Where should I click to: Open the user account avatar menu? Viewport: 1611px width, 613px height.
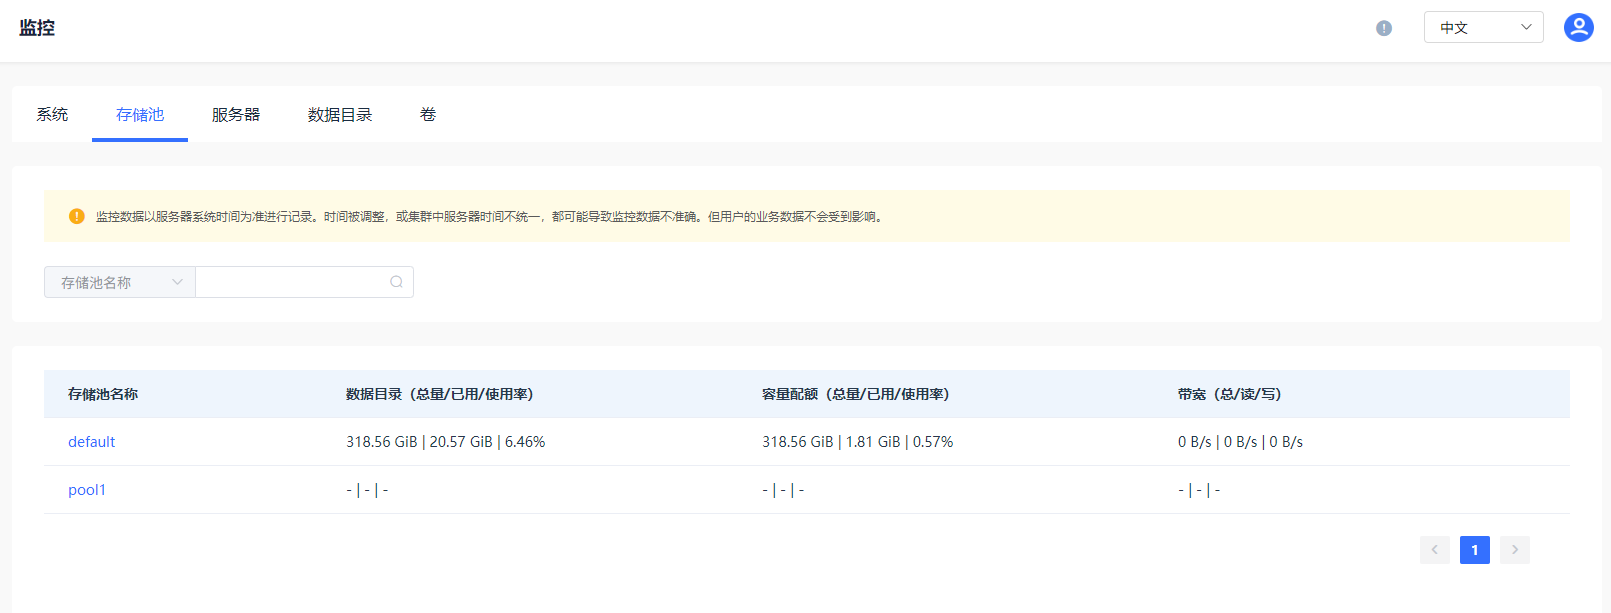click(1579, 27)
